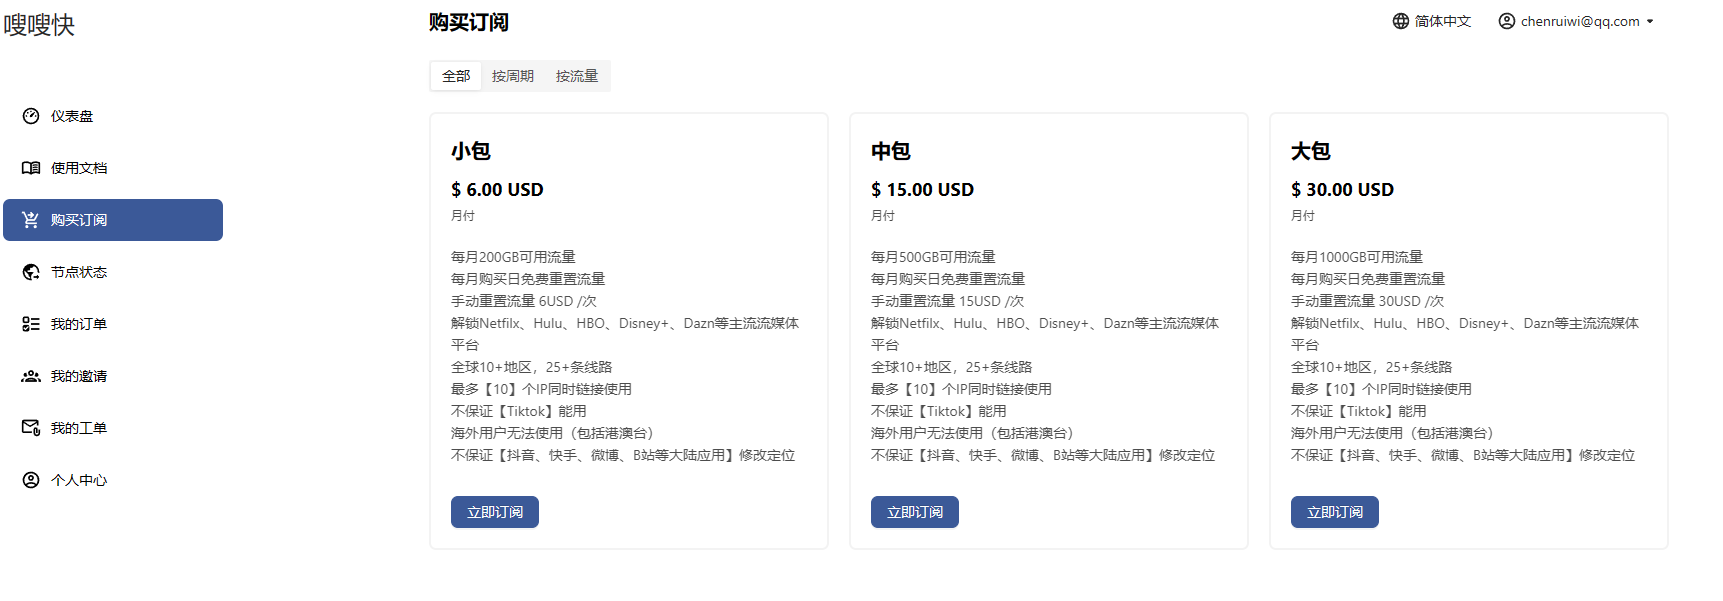
Task: Open the 简体中文 language selector
Action: [1432, 21]
